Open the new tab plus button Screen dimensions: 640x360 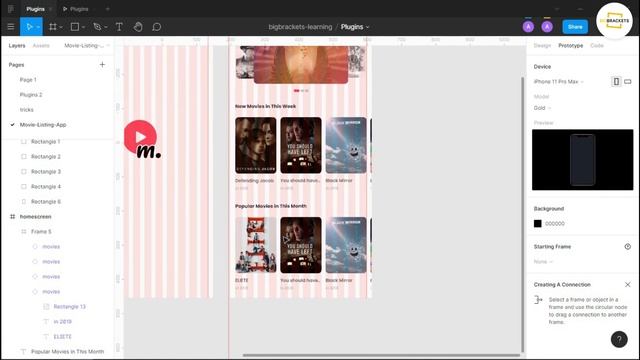point(108,9)
